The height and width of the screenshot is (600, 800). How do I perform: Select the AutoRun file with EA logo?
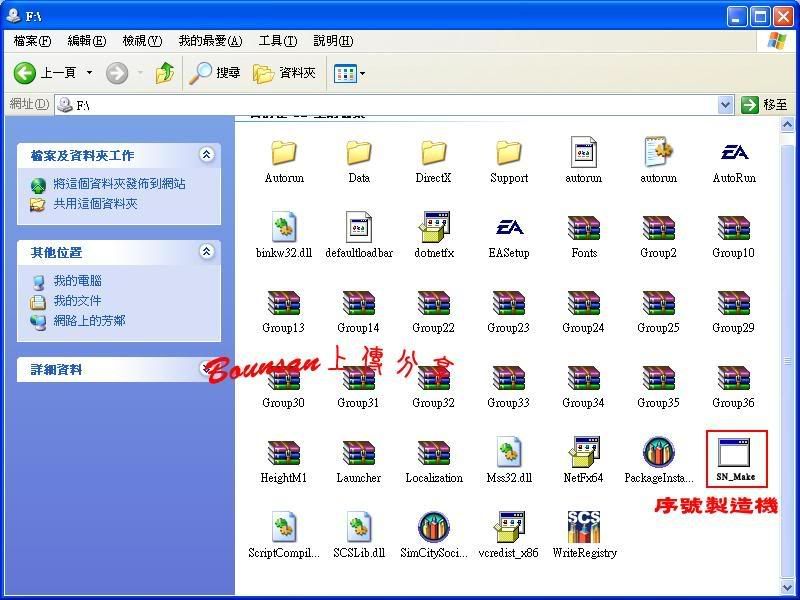point(734,161)
